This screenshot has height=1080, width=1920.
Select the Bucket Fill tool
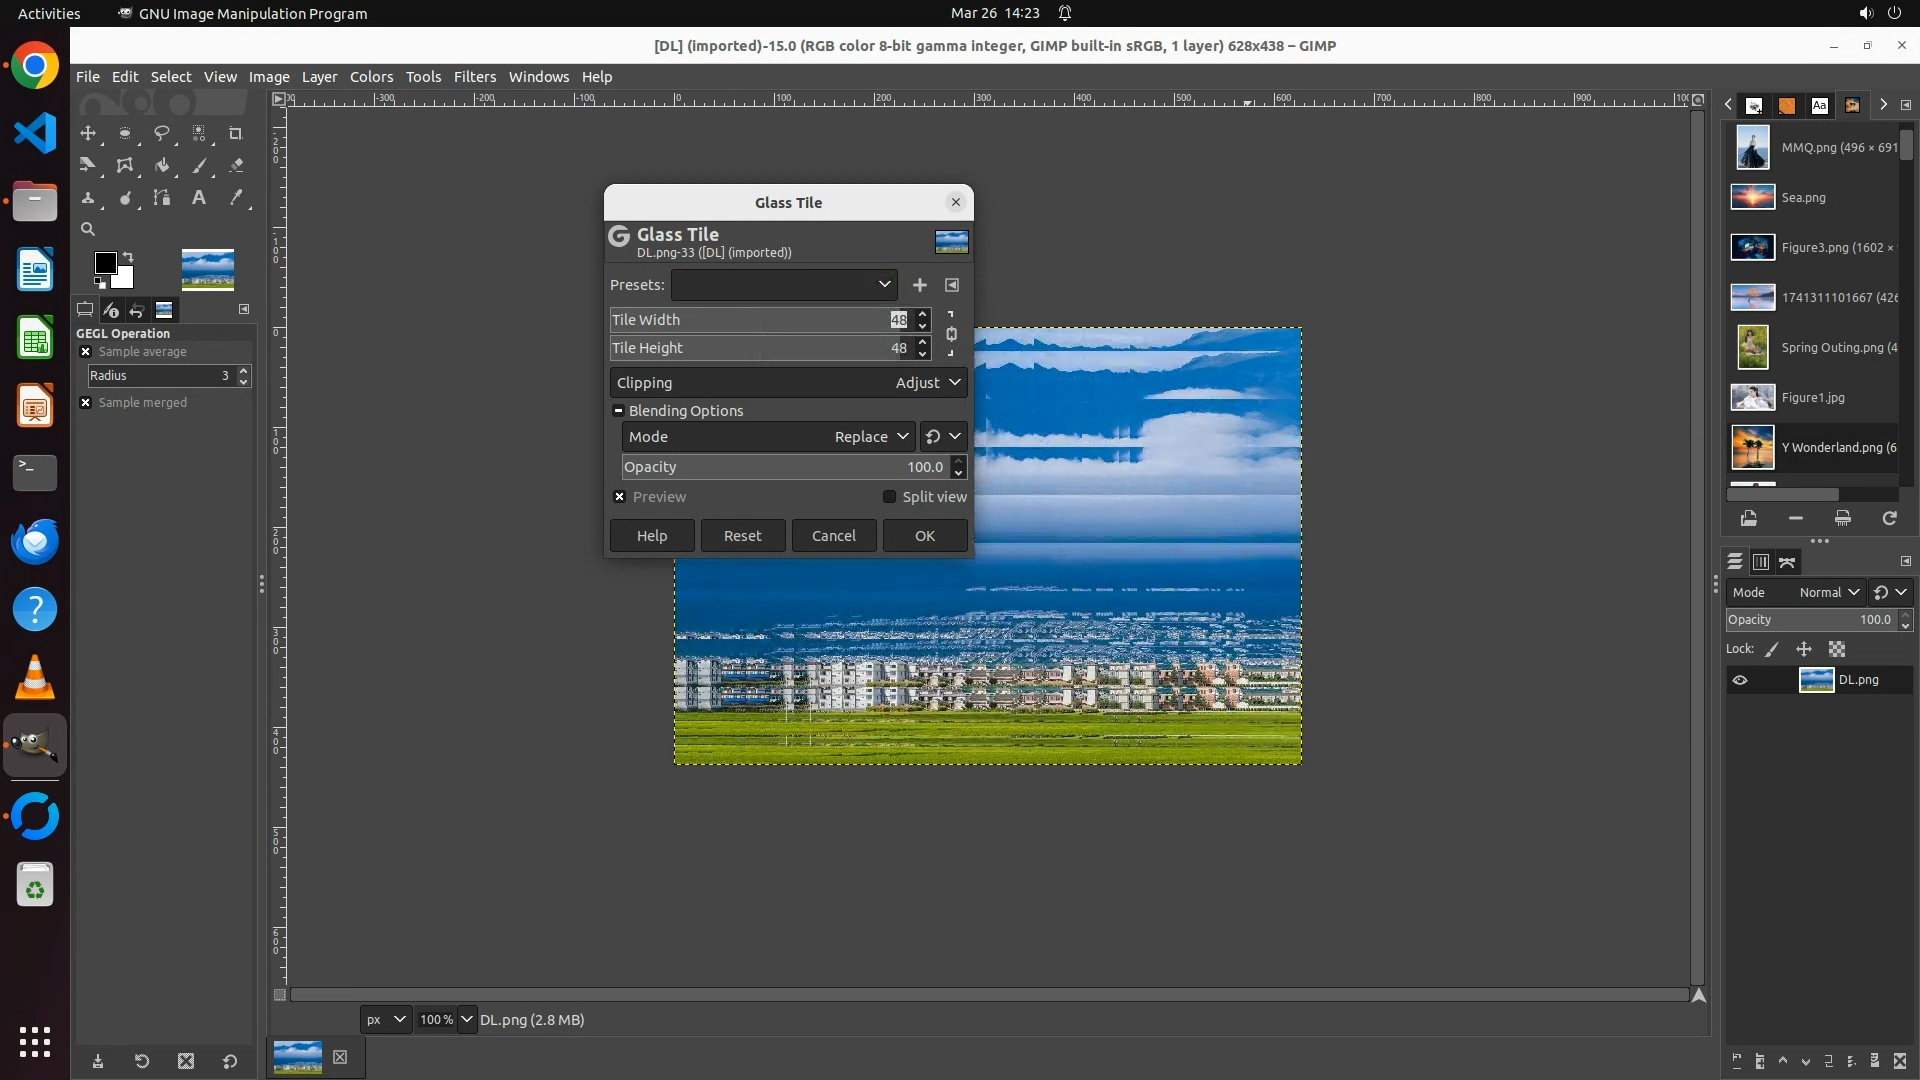pyautogui.click(x=161, y=166)
